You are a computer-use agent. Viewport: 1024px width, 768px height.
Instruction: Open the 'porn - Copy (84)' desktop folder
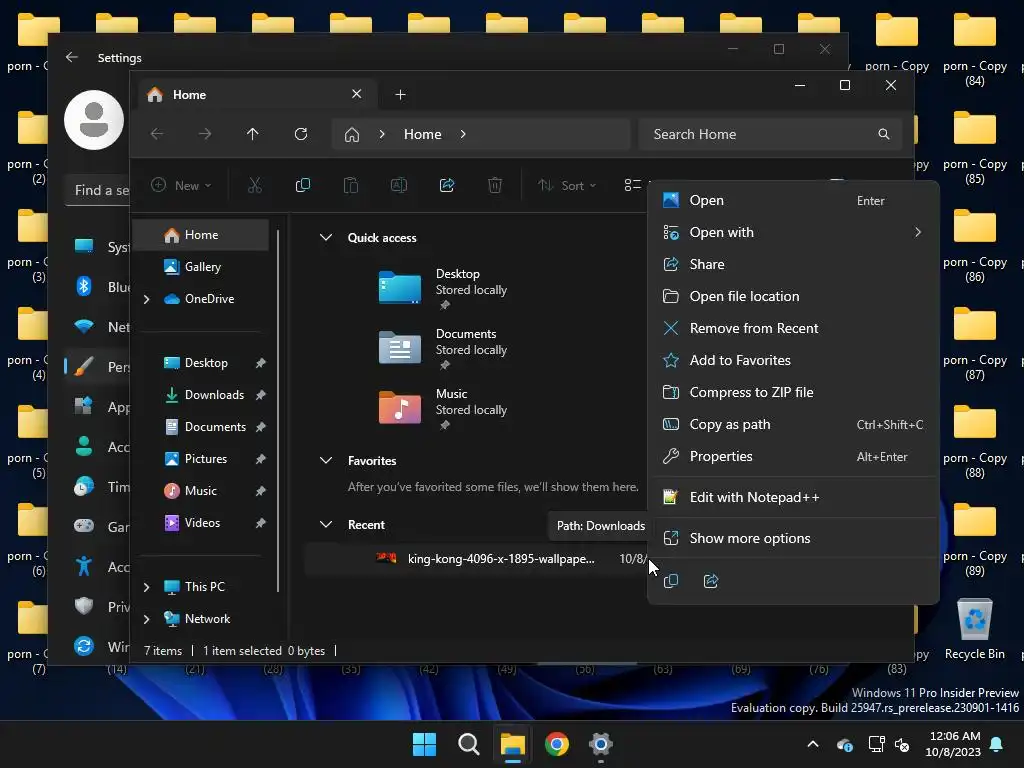click(974, 50)
